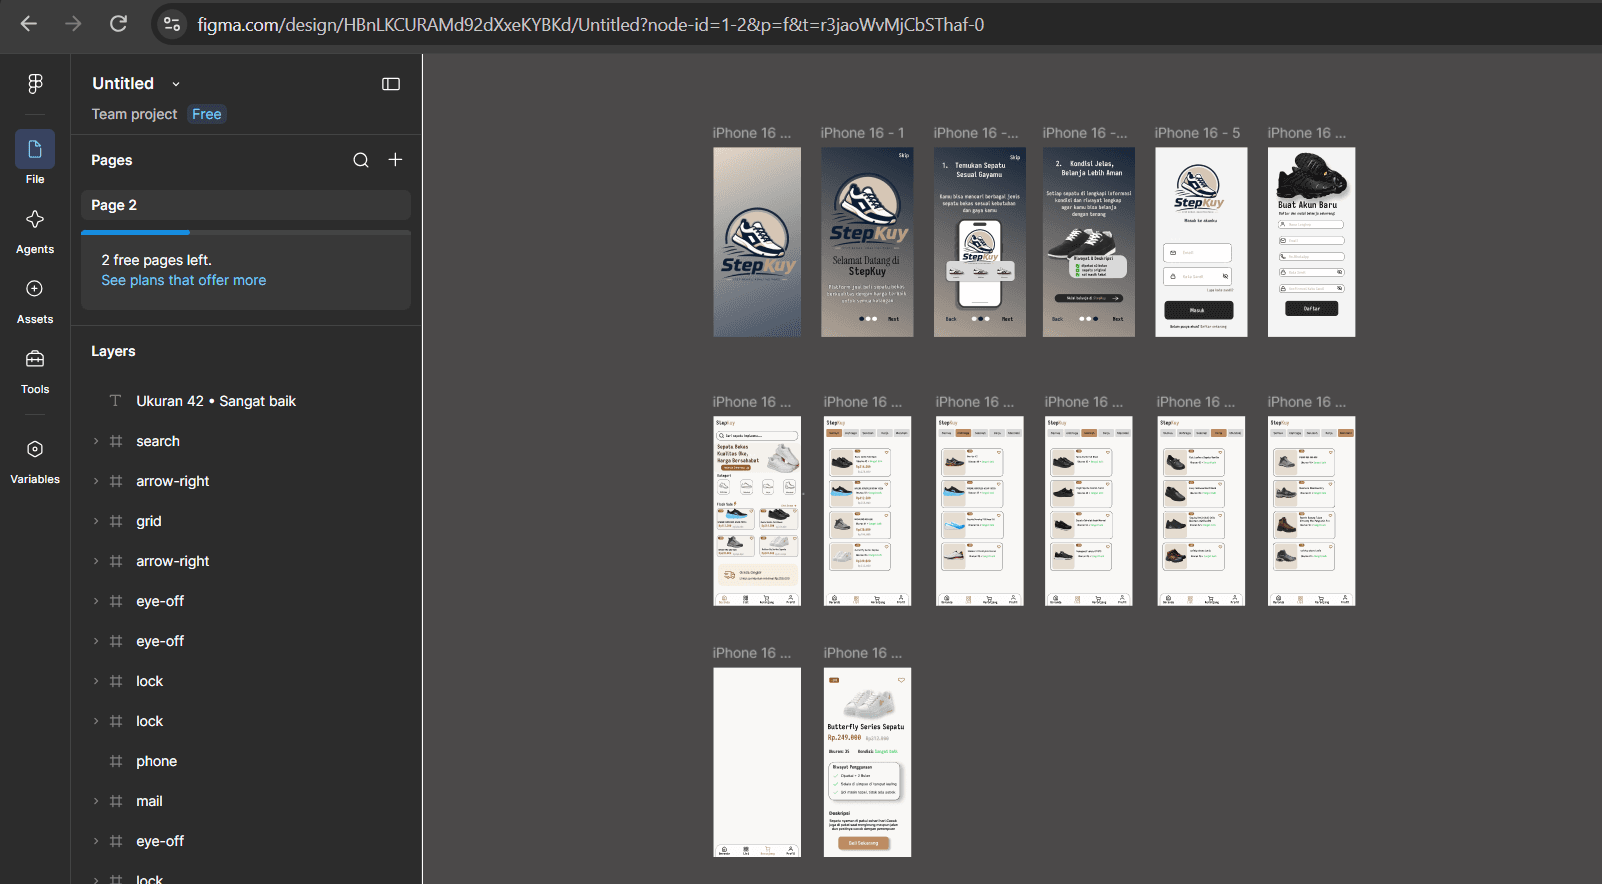Open 'See plans that offer more' link
This screenshot has width=1602, height=884.
pyautogui.click(x=184, y=281)
